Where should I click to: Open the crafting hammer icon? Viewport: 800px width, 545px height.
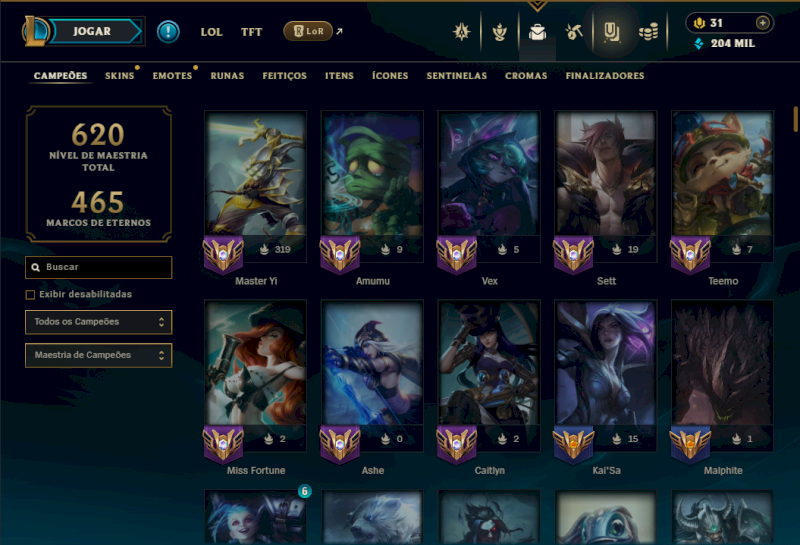pyautogui.click(x=574, y=32)
